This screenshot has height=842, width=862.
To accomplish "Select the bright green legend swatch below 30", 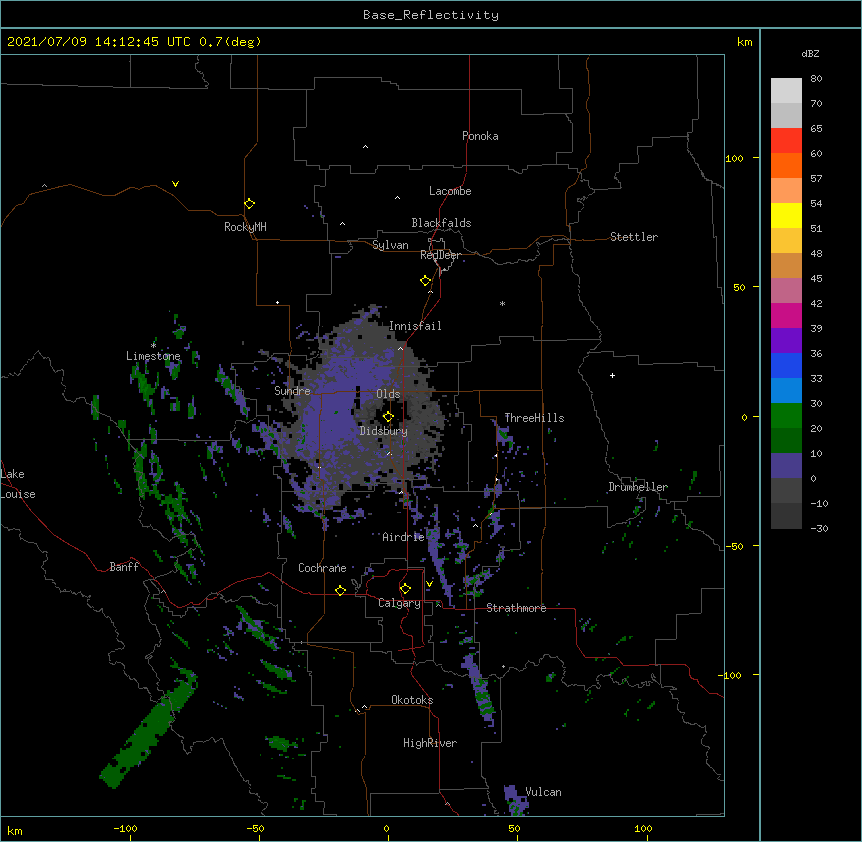I will point(786,416).
